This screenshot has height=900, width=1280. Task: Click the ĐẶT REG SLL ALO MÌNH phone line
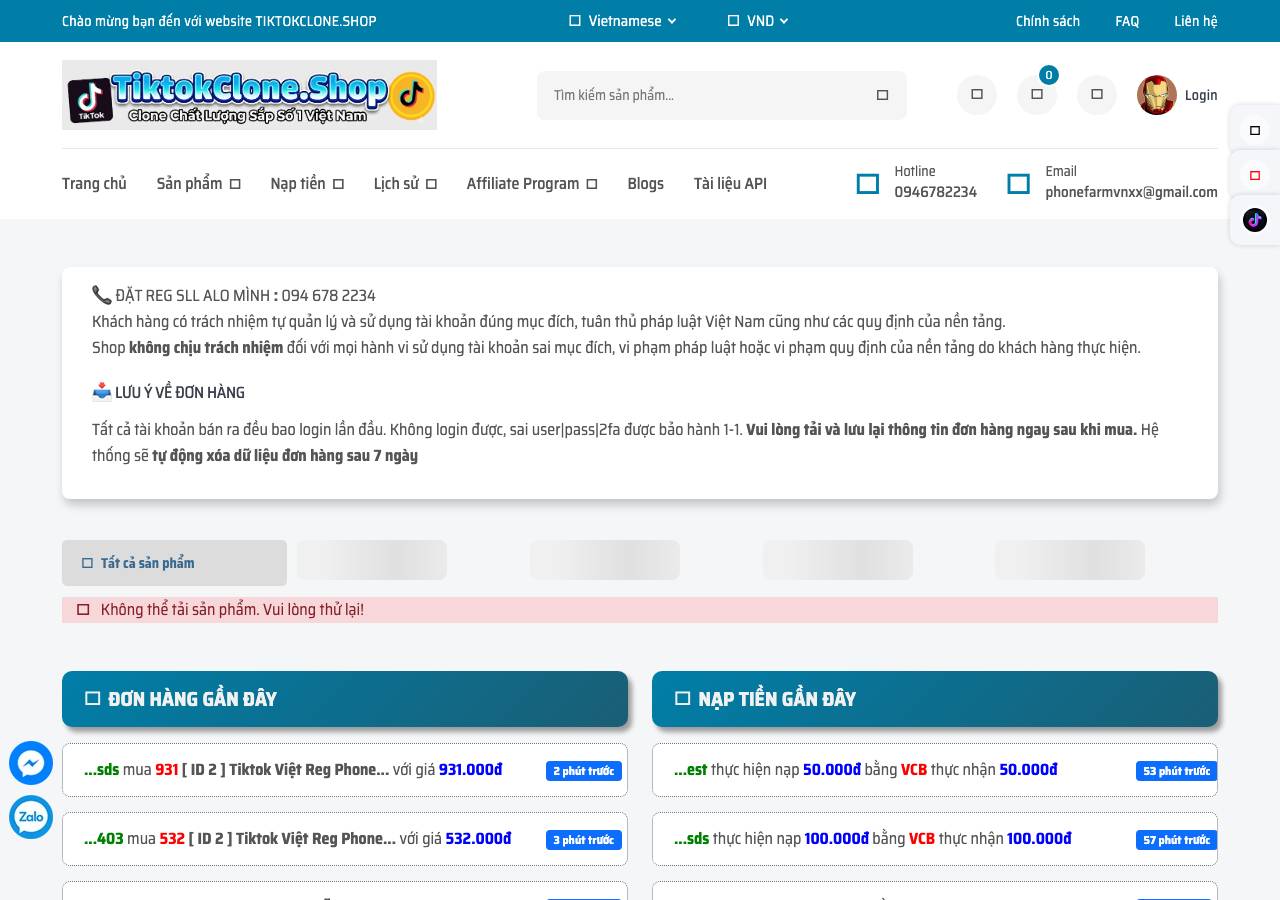point(234,295)
